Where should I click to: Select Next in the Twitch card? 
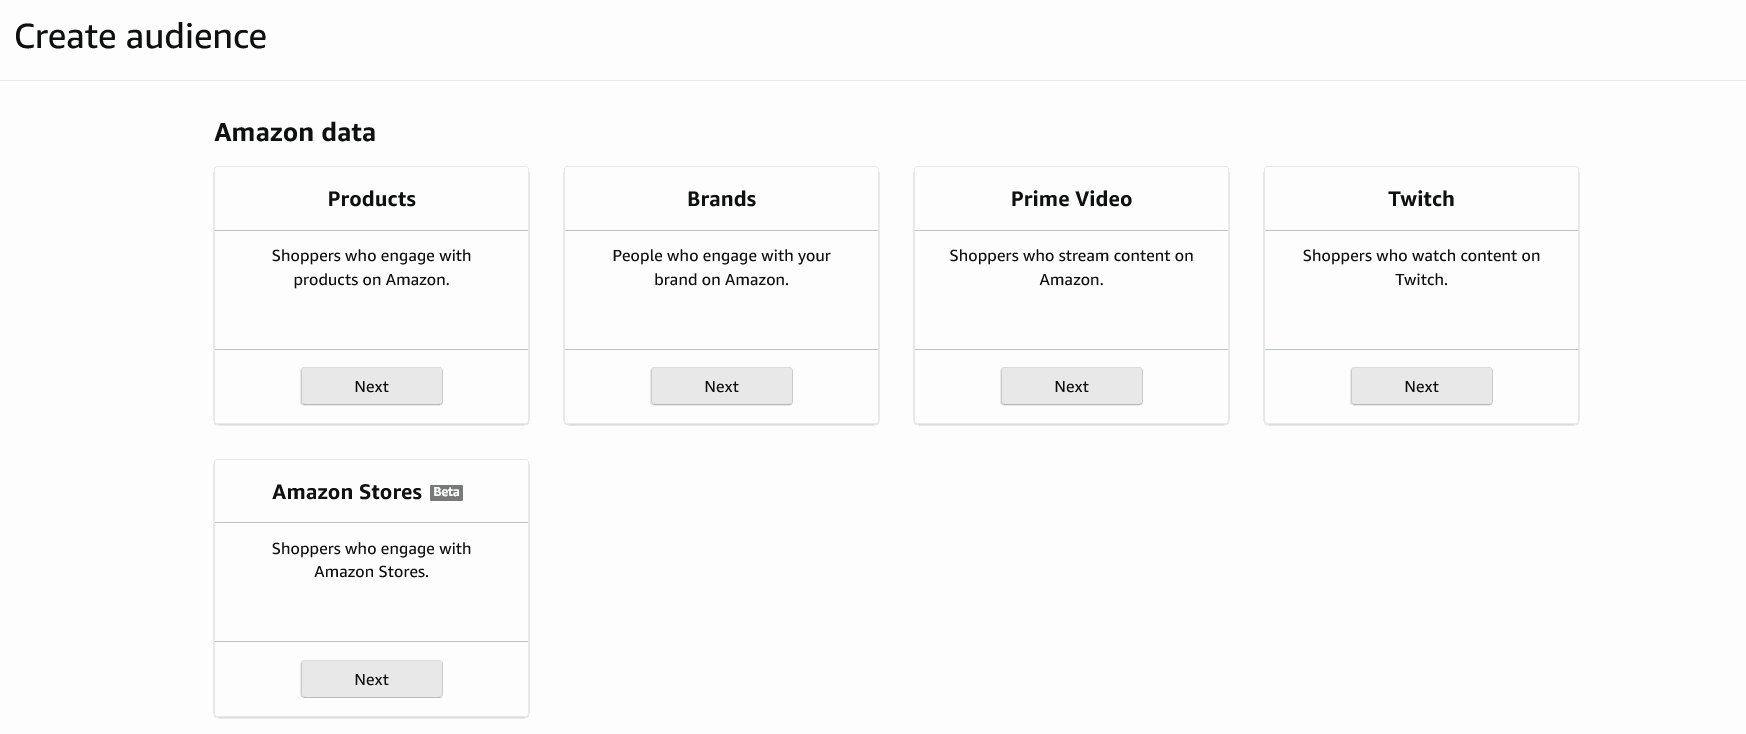click(1421, 386)
